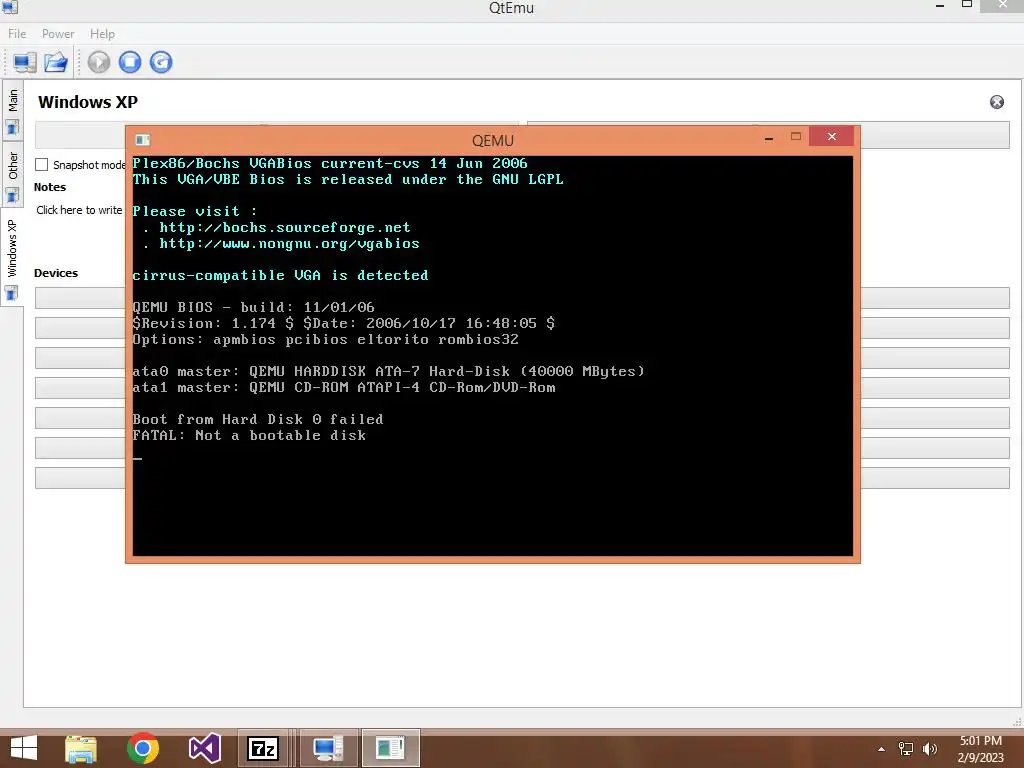Stop the virtual machine with the blue stop icon
1024x768 pixels.
point(130,62)
